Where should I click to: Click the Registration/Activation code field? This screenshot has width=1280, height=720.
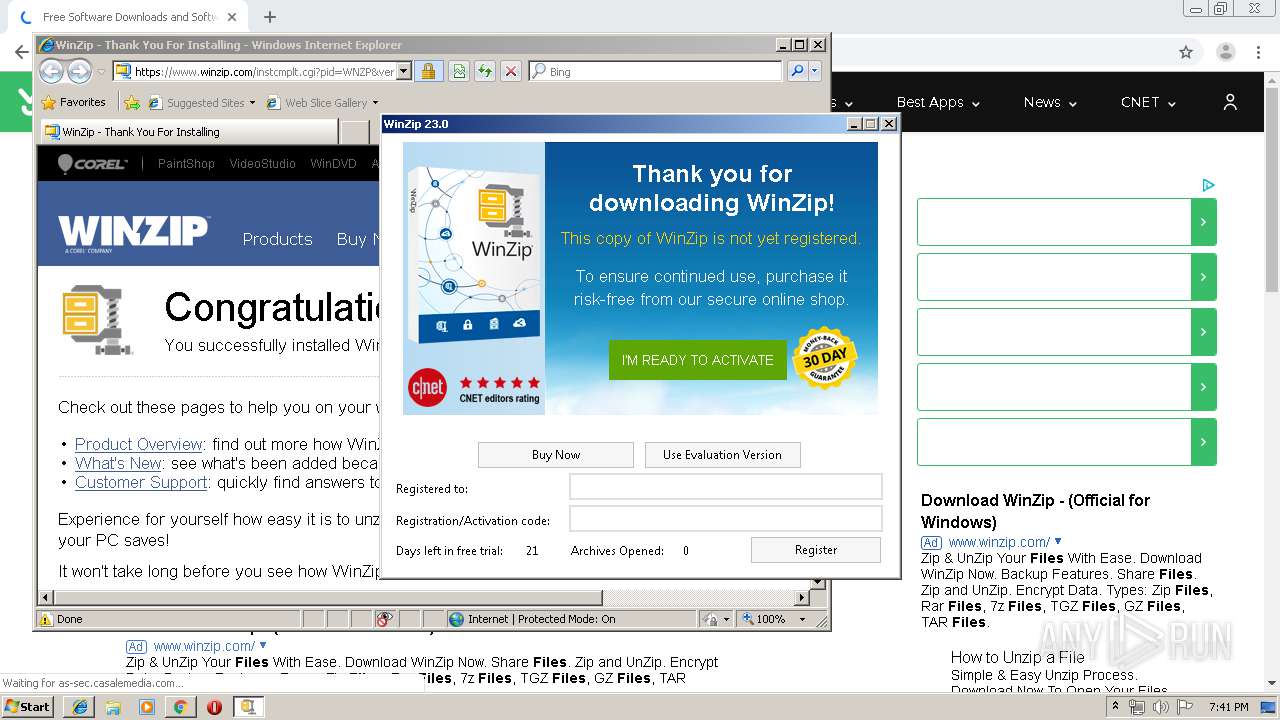pyautogui.click(x=725, y=519)
